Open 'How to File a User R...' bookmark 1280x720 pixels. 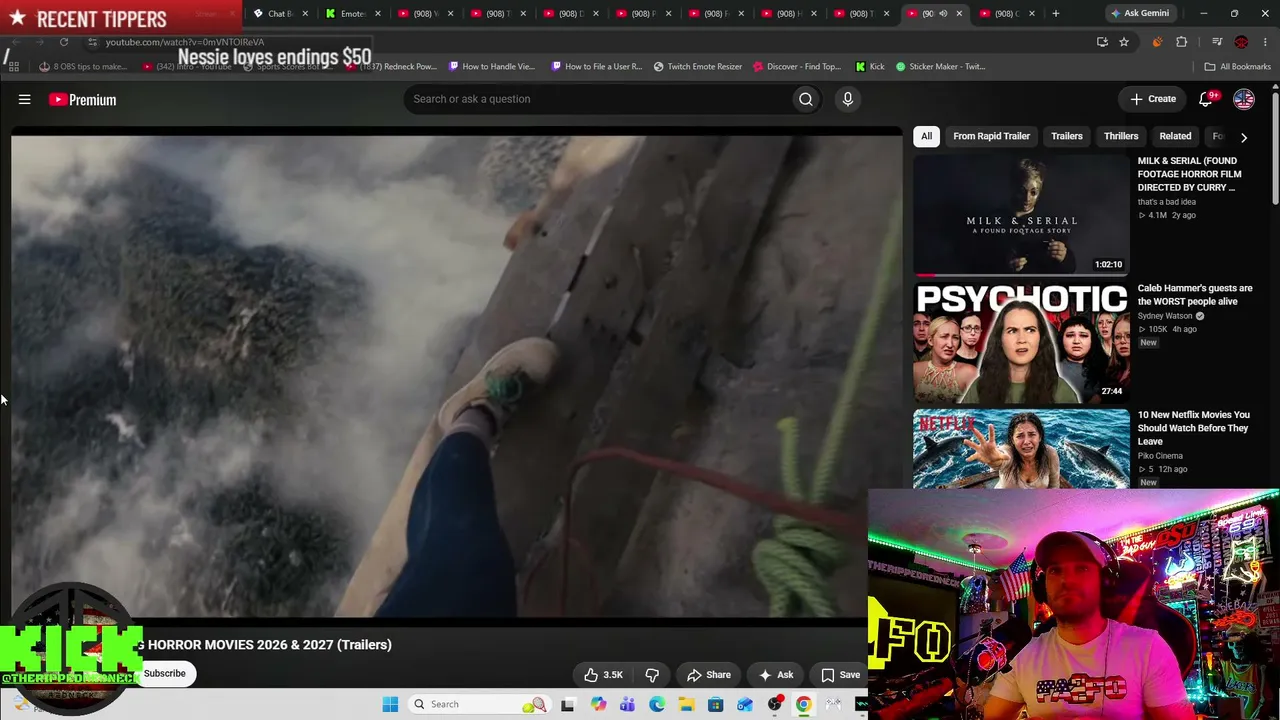[597, 67]
